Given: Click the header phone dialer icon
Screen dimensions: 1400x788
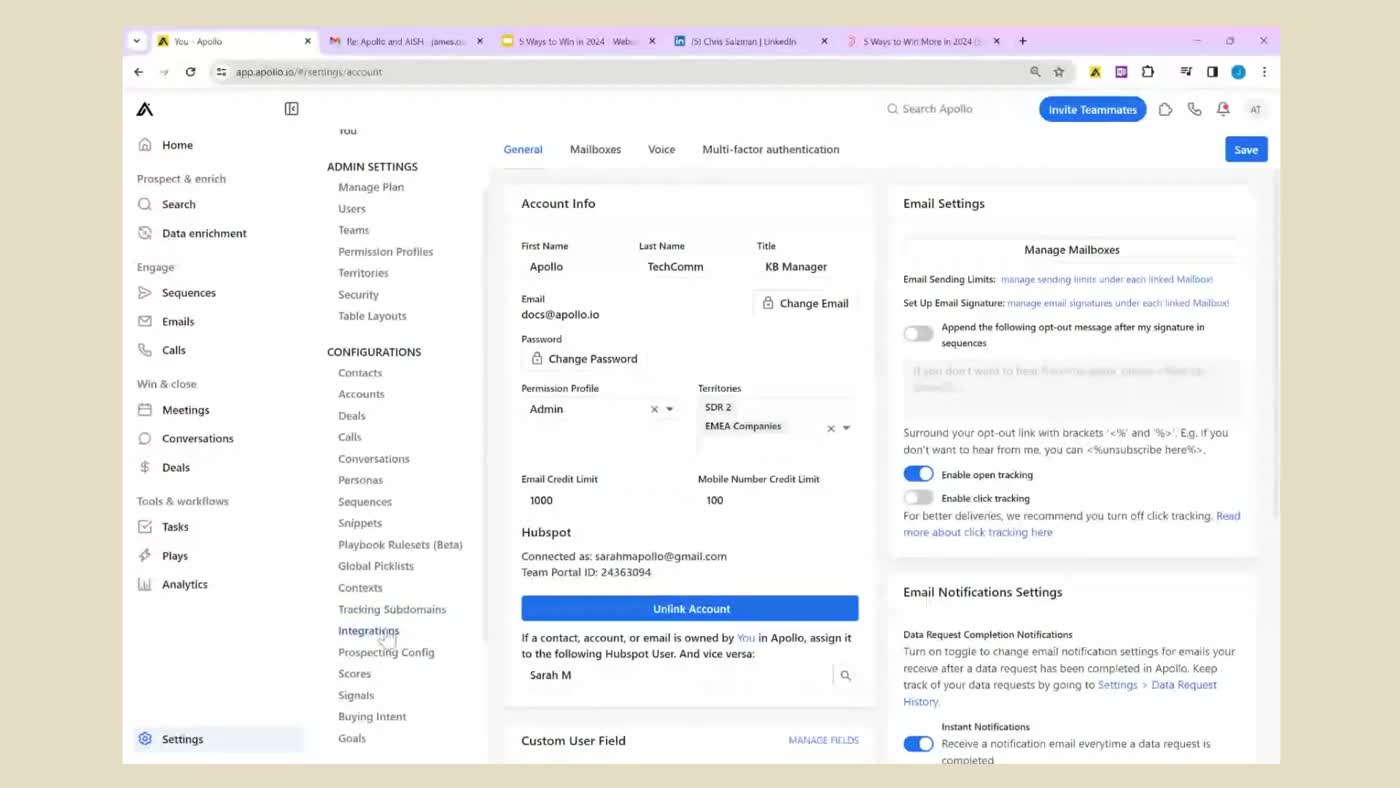Looking at the screenshot, I should (x=1194, y=109).
